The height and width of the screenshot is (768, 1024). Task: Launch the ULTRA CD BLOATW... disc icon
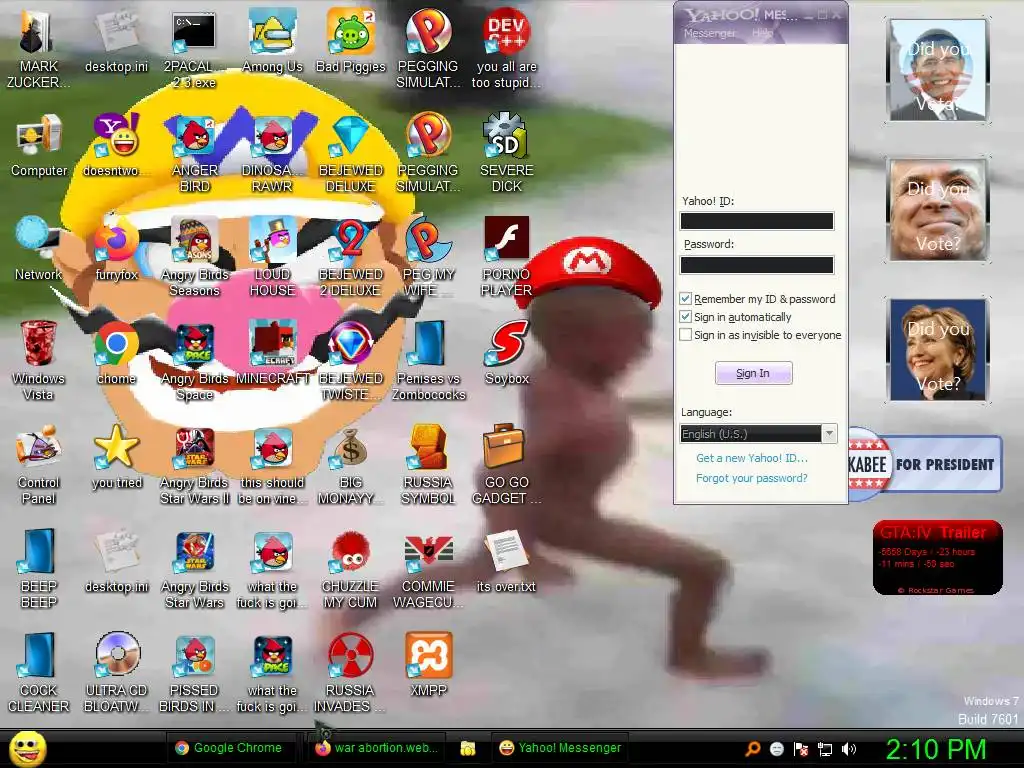(x=116, y=671)
